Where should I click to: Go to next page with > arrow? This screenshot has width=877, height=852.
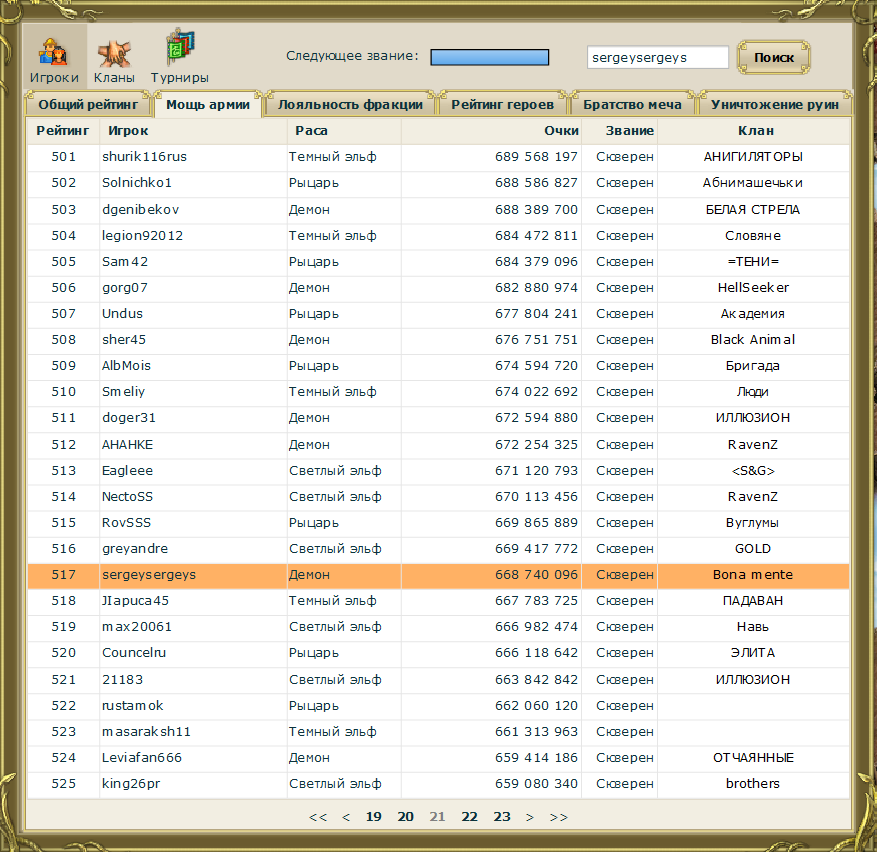pos(530,817)
